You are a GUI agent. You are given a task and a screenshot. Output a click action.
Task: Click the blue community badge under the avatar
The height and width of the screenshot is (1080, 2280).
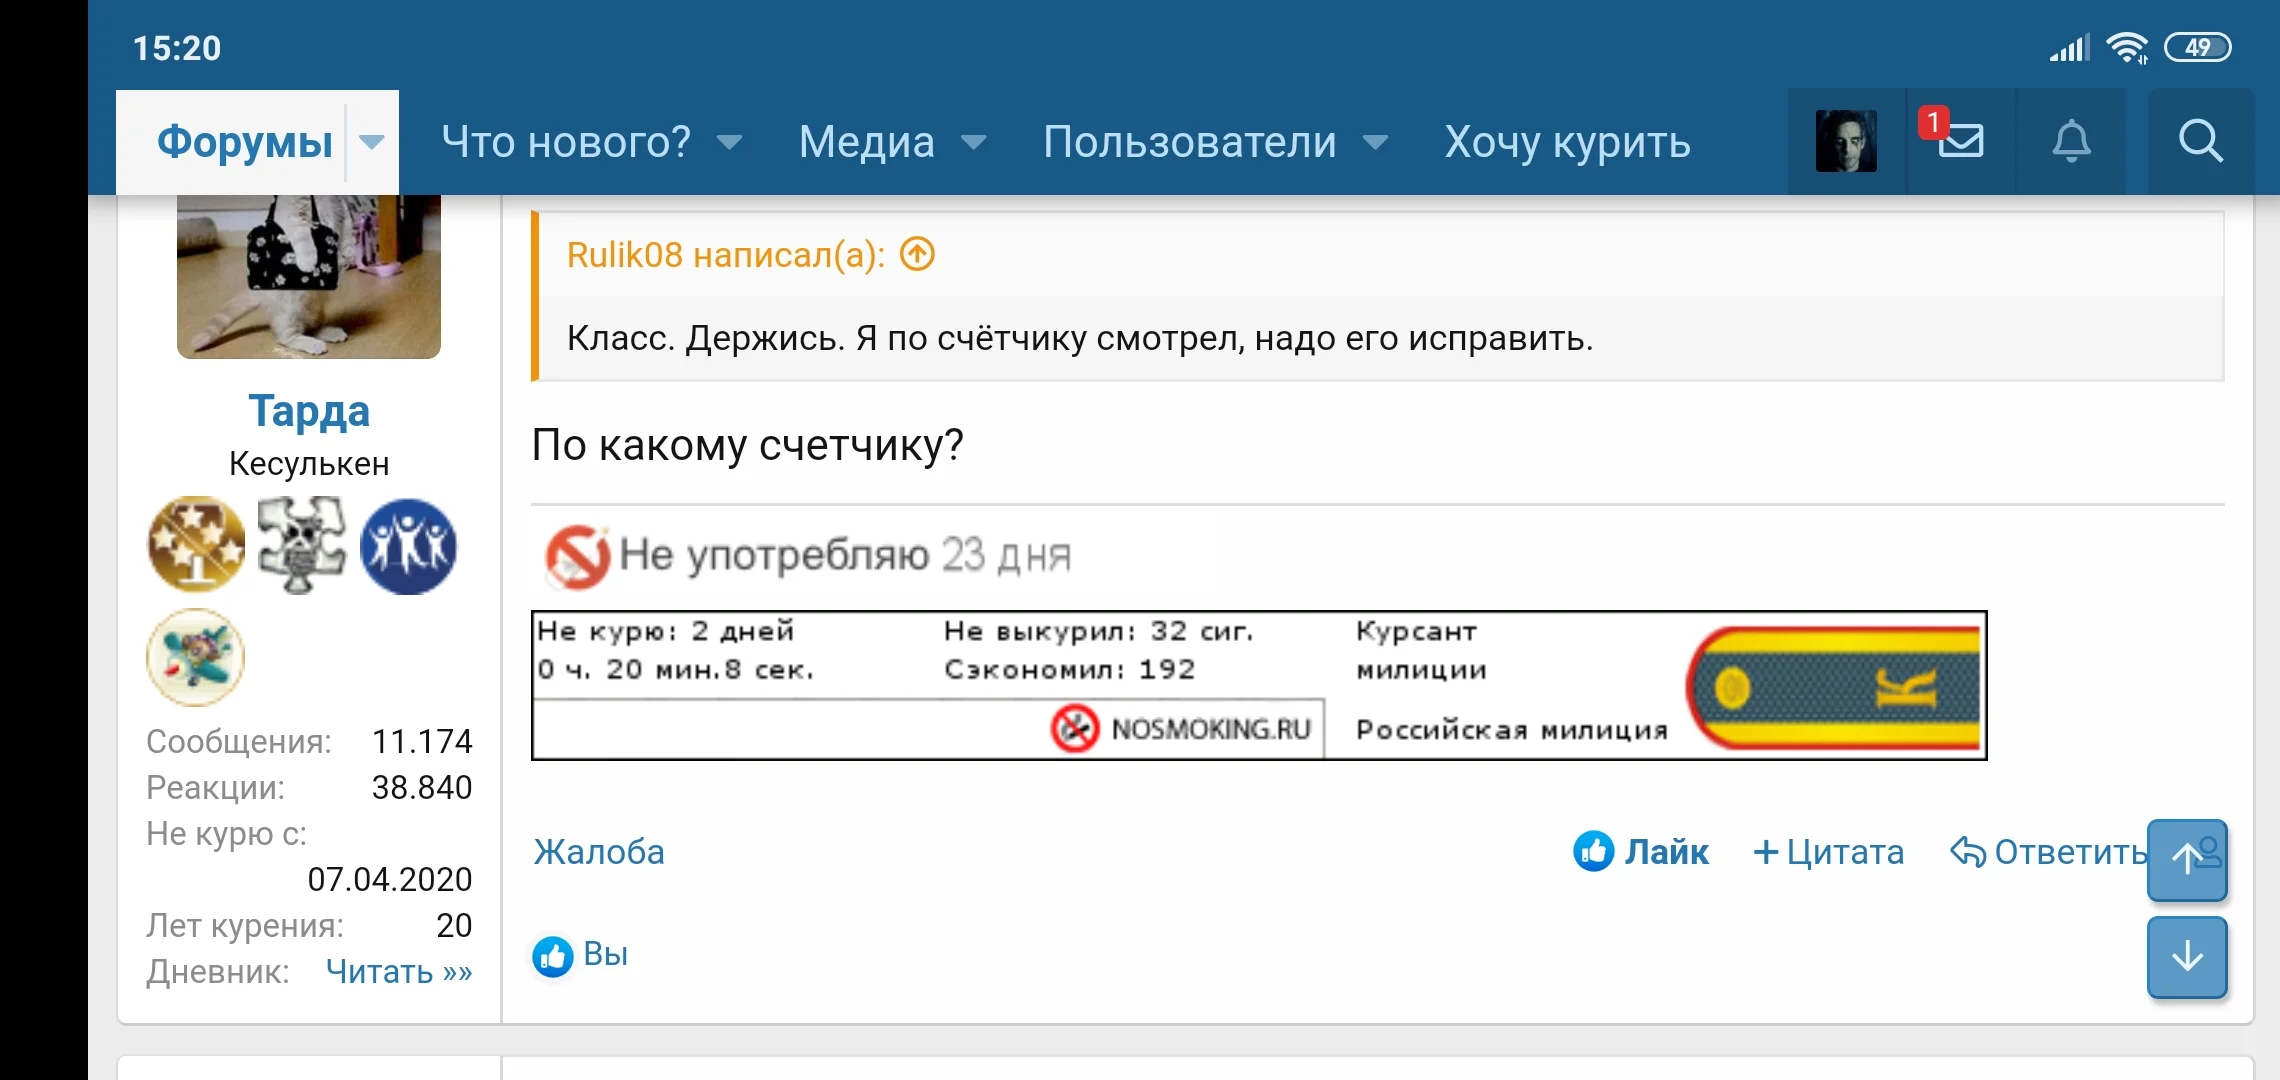coord(410,544)
